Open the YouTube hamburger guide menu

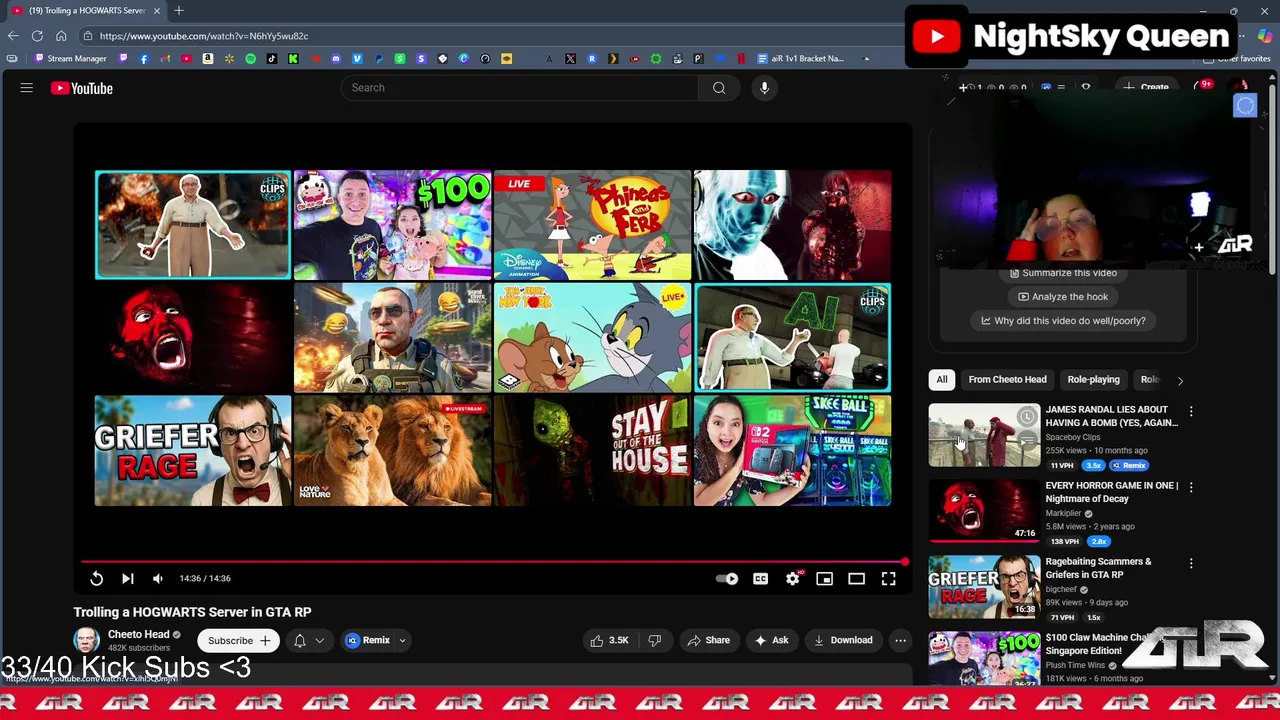coord(27,88)
